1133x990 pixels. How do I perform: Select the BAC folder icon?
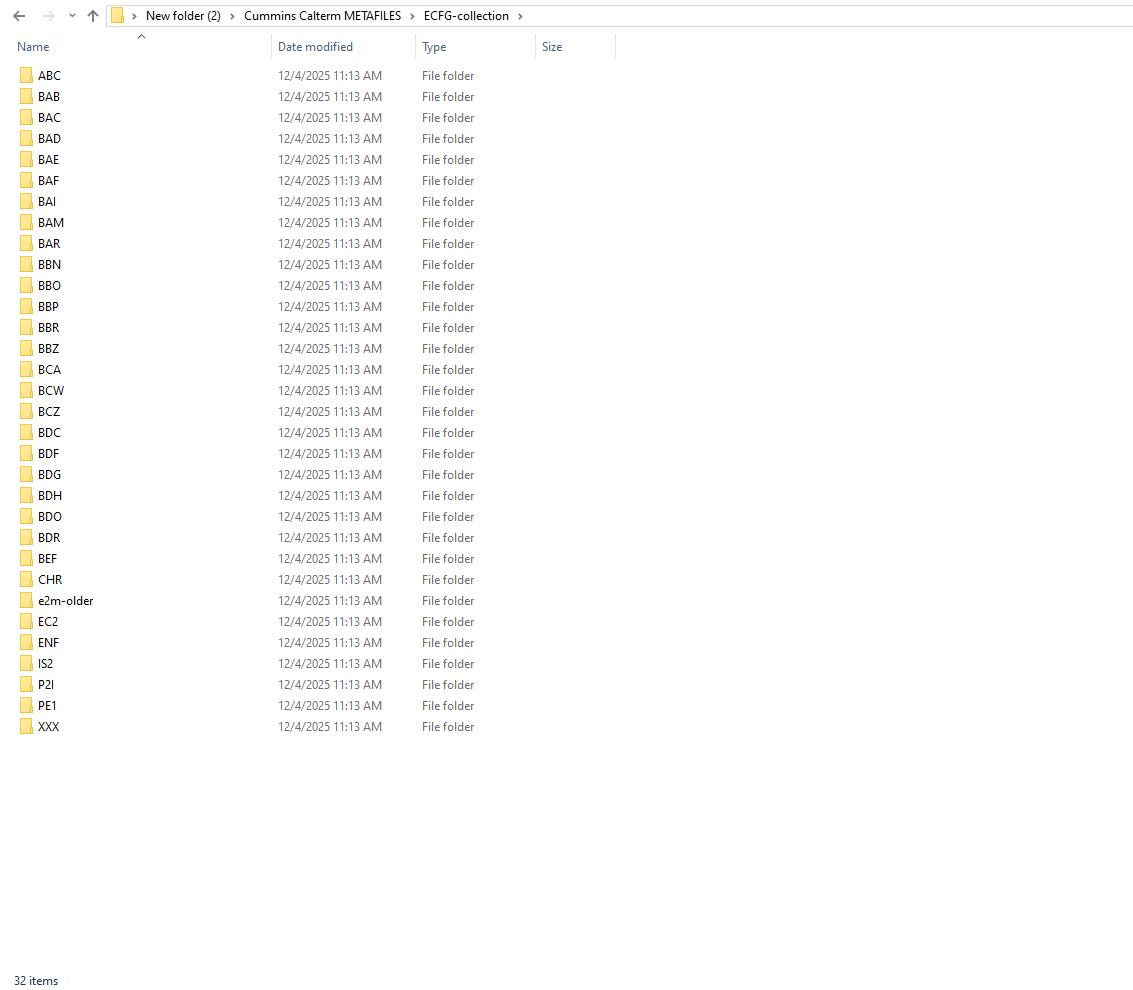tap(27, 118)
